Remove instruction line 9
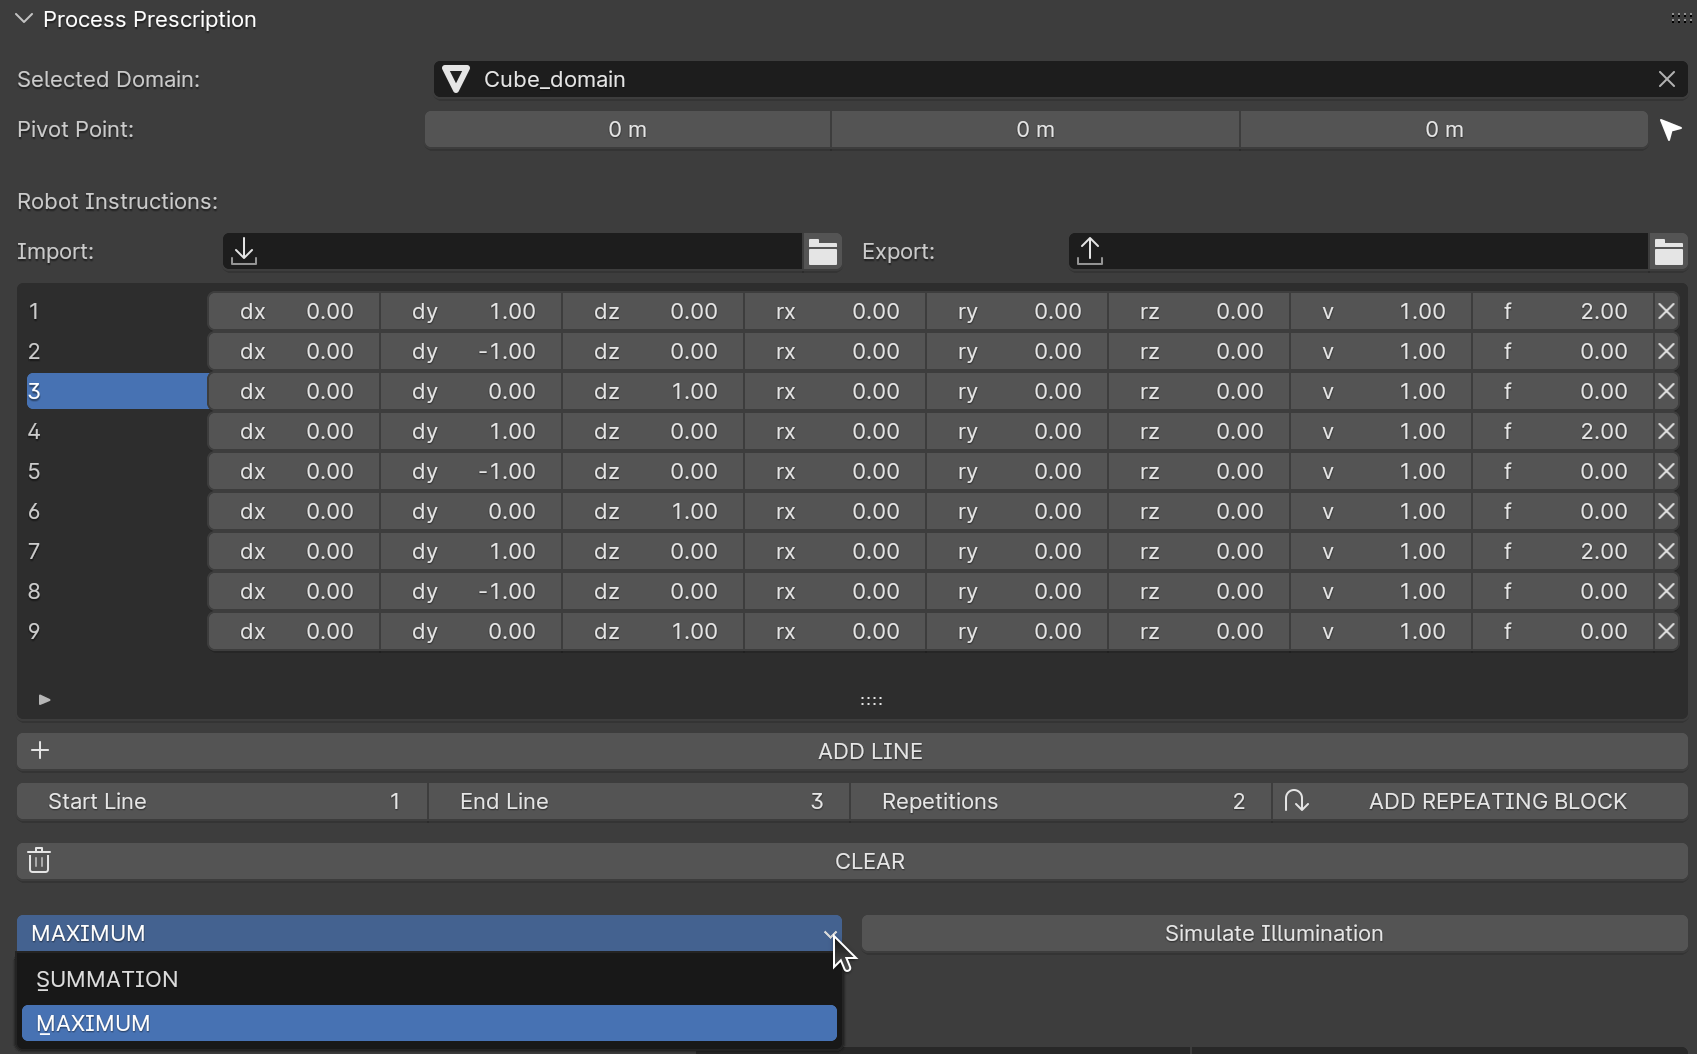The height and width of the screenshot is (1054, 1697). click(x=1666, y=631)
